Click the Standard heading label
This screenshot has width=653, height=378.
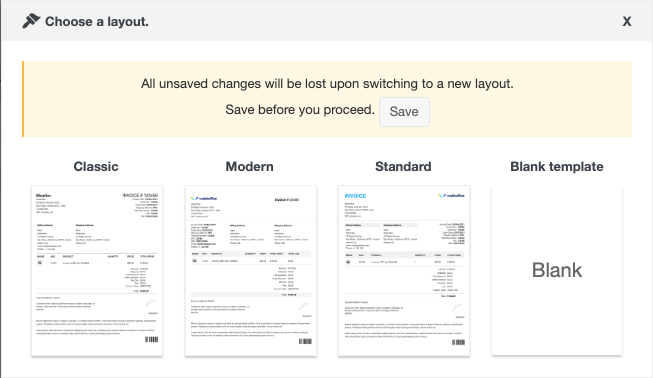(403, 167)
